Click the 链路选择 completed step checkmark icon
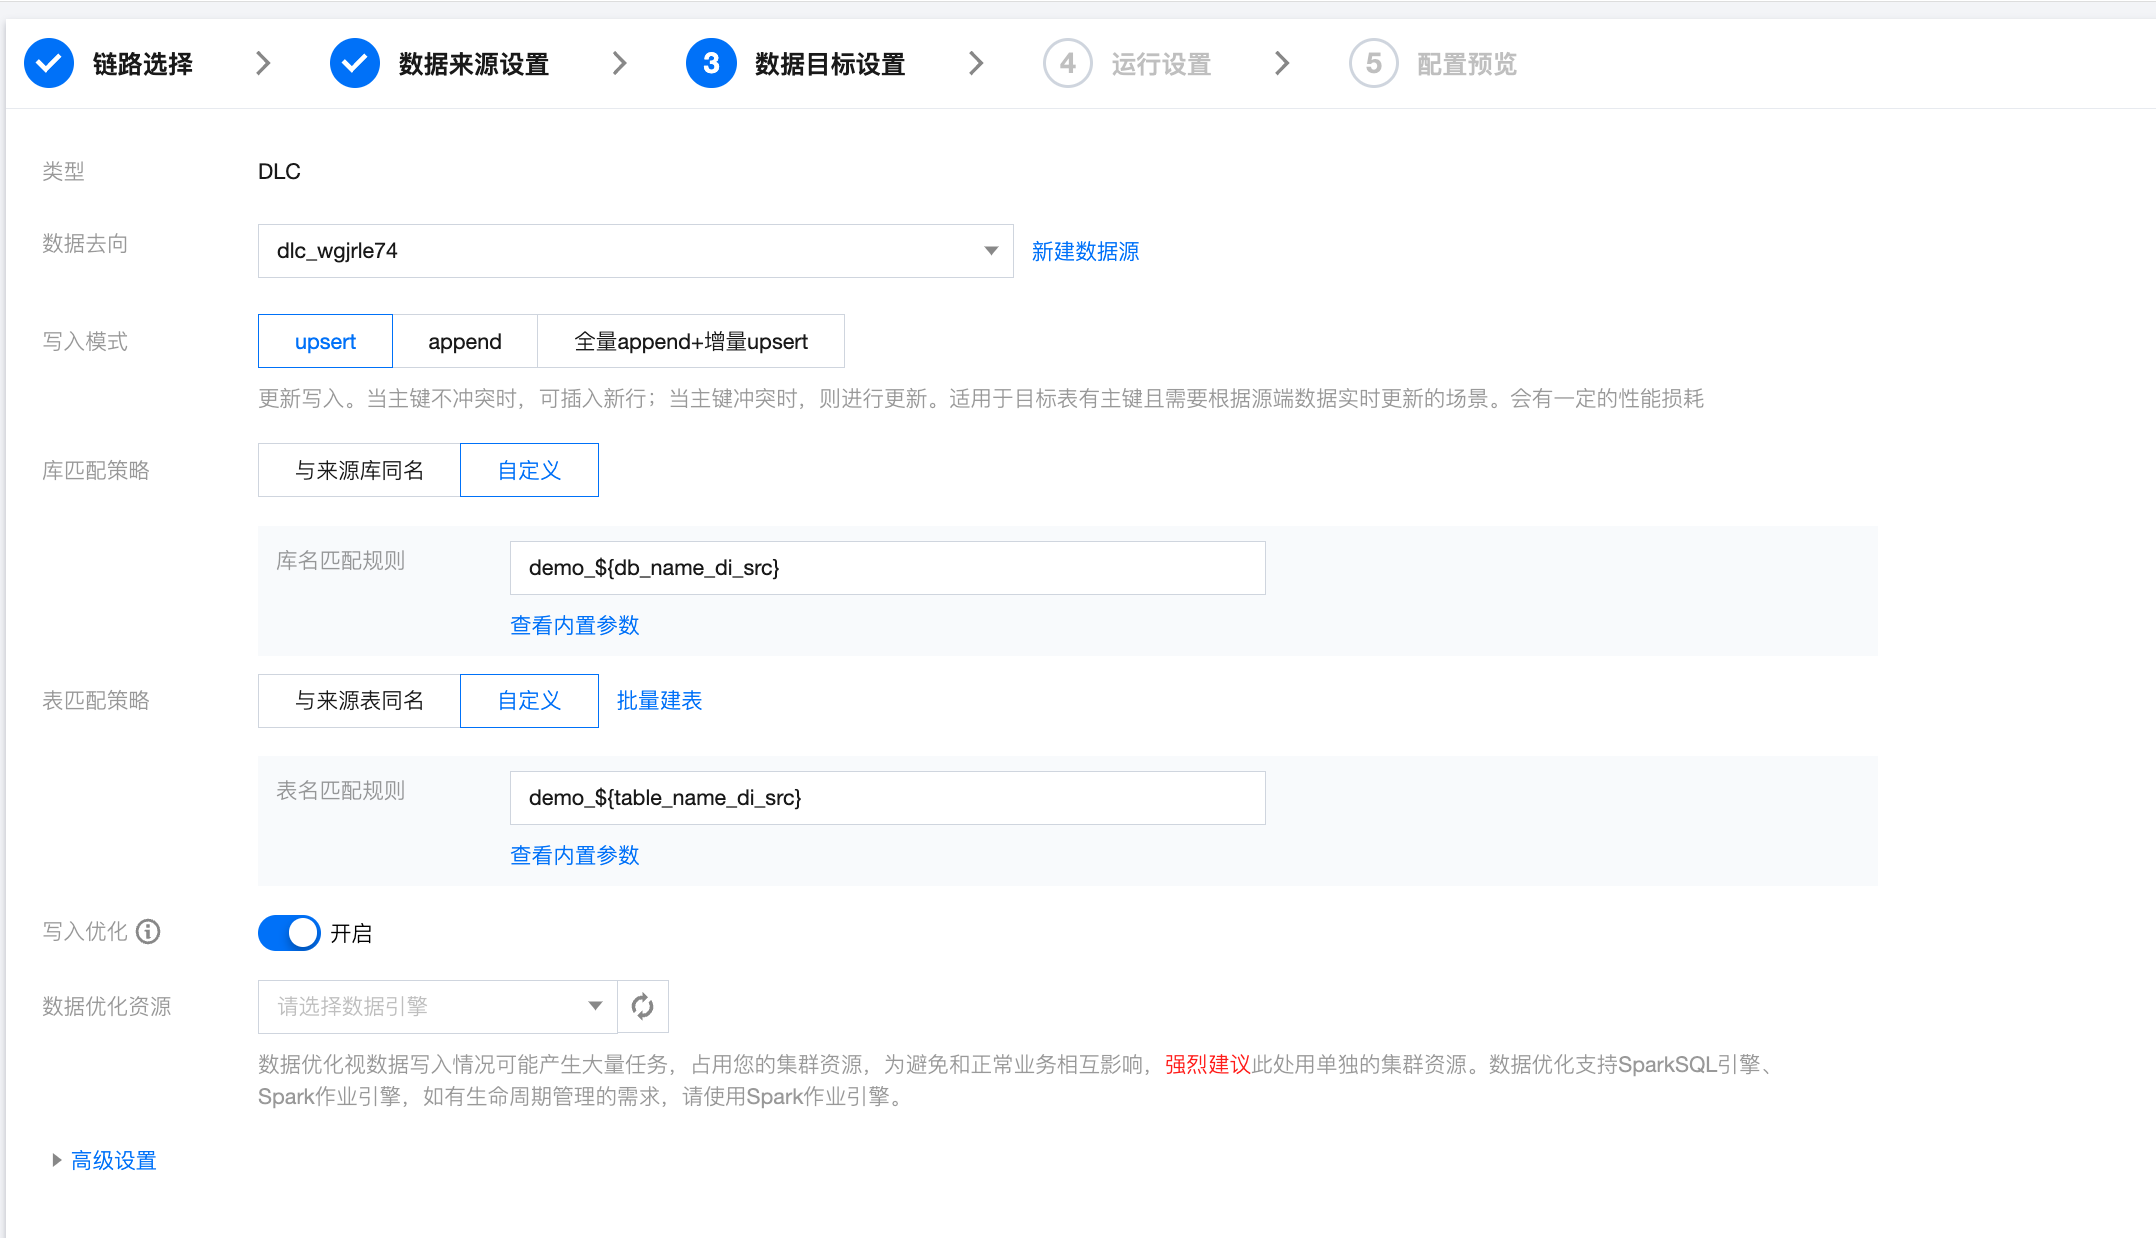 click(49, 64)
